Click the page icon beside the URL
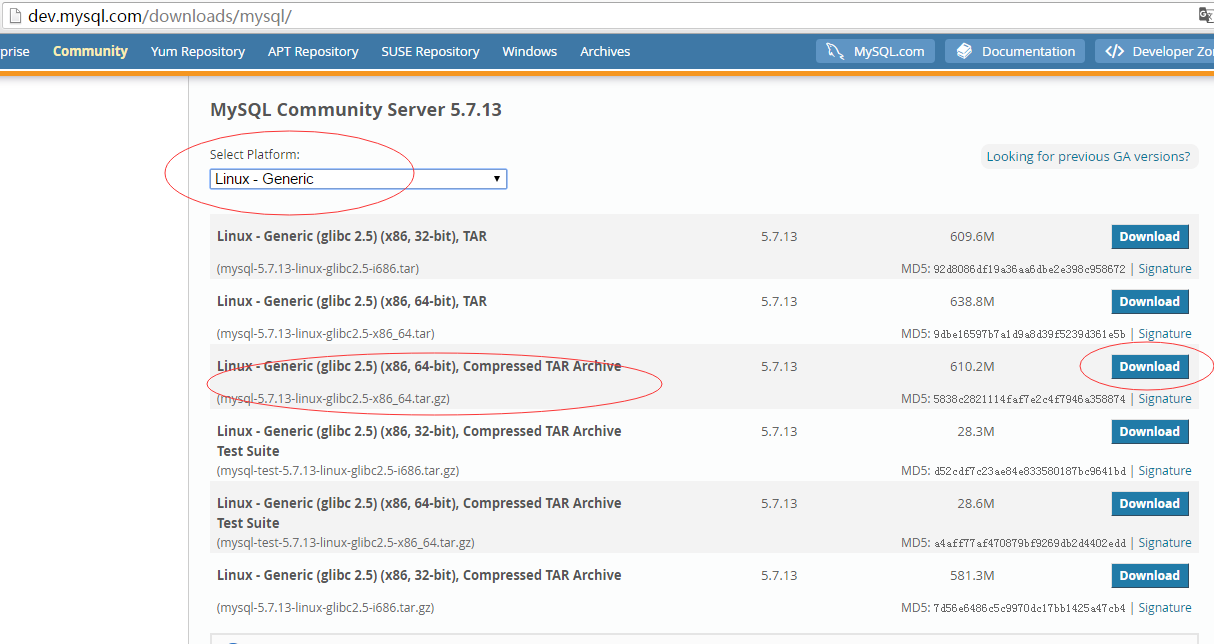 click(14, 16)
